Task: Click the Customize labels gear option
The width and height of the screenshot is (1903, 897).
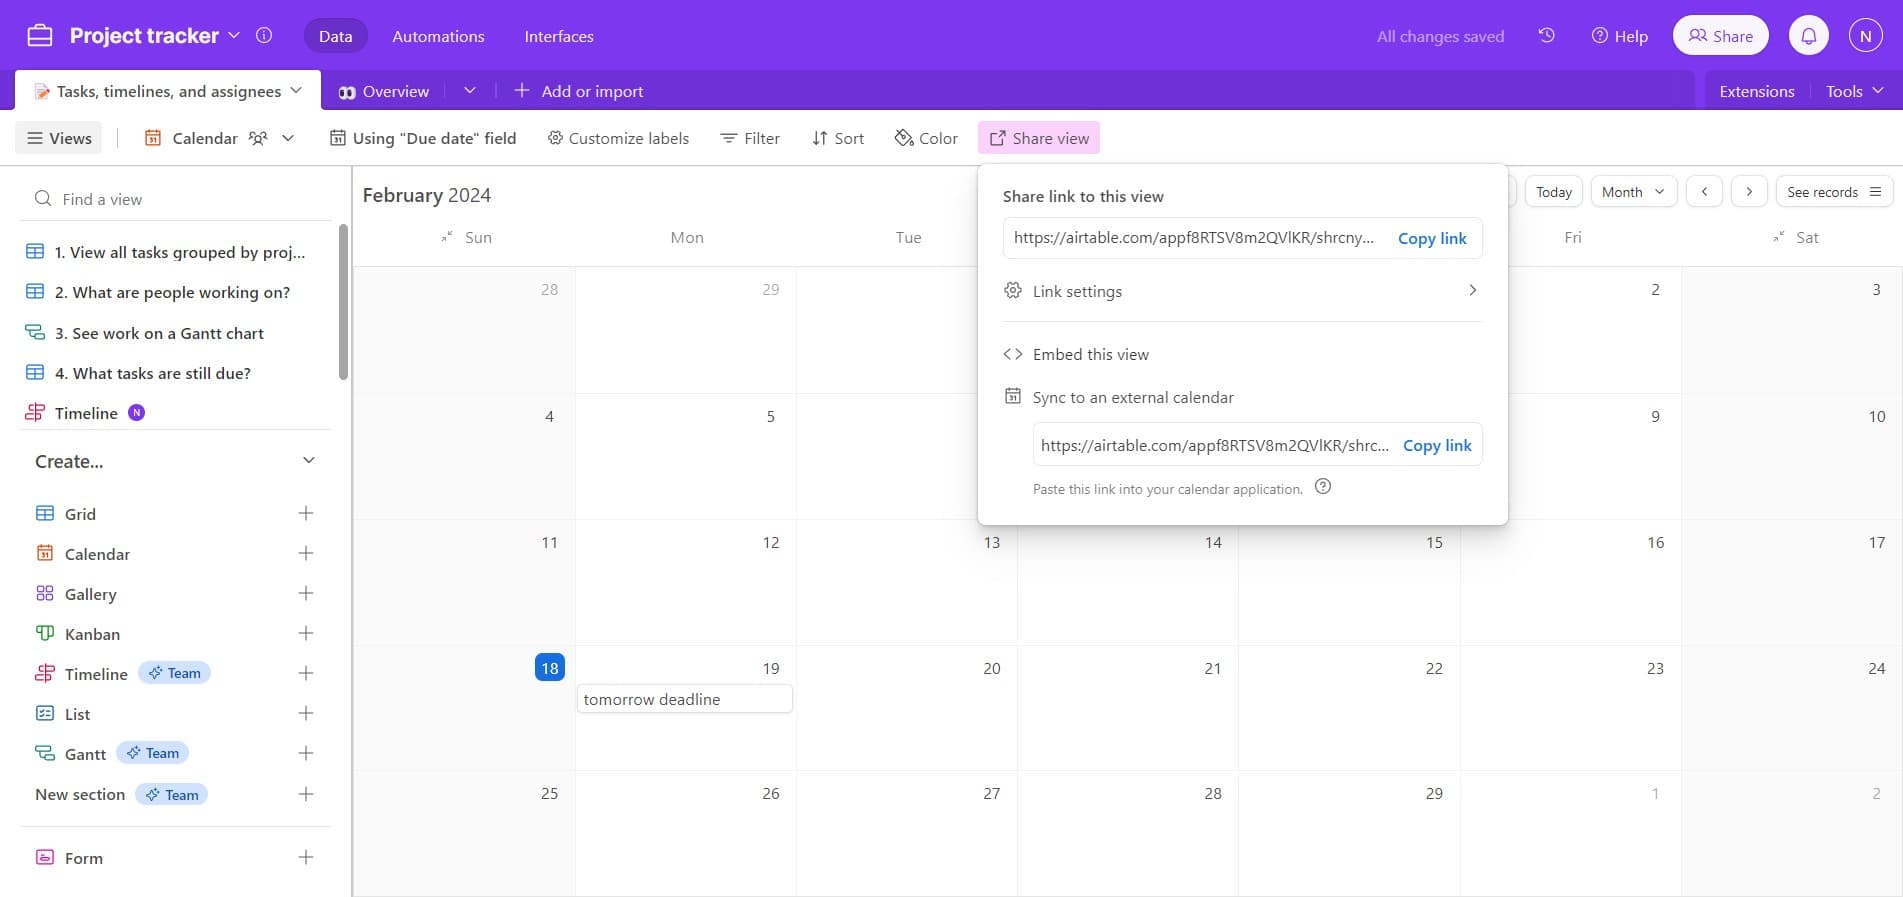Action: tap(618, 138)
